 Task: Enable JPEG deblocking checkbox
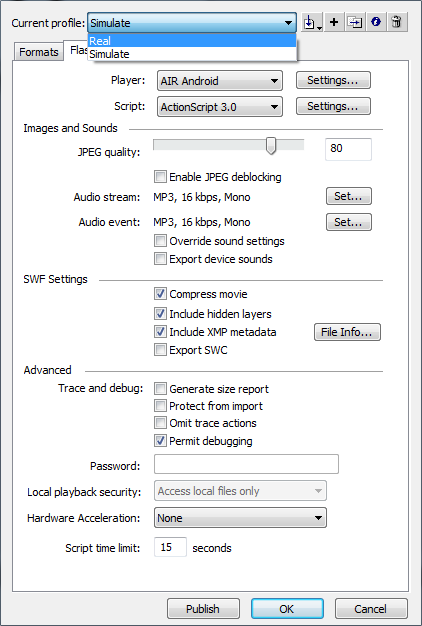coord(160,176)
